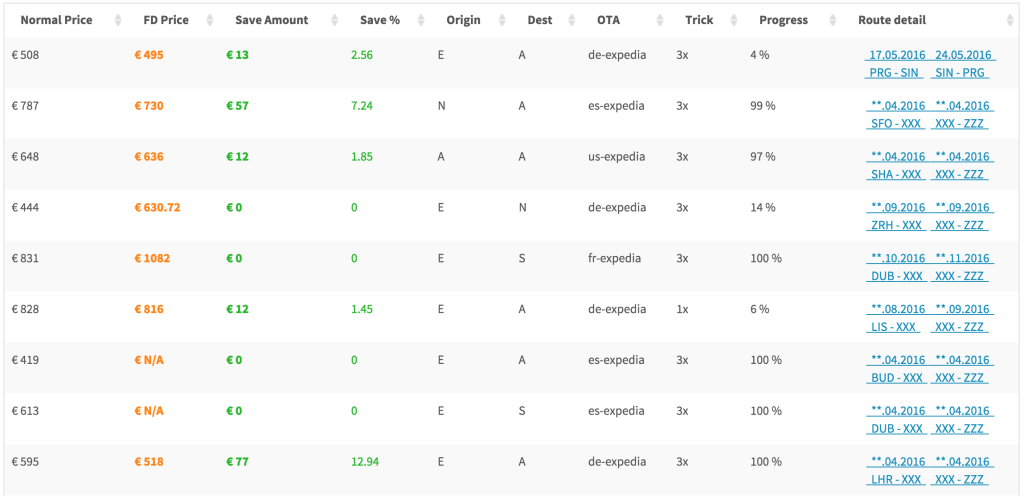
Task: Open the SHA - XXX route link
Action: click(895, 175)
